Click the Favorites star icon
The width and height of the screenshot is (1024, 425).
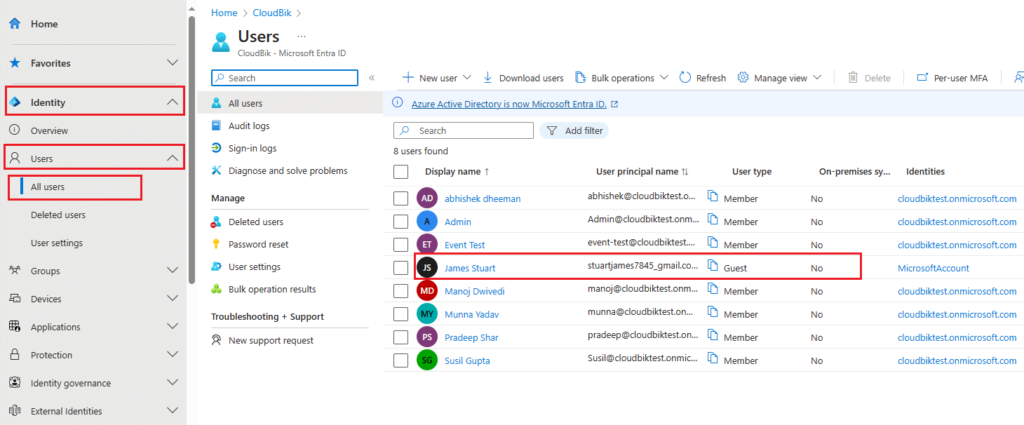tap(14, 63)
